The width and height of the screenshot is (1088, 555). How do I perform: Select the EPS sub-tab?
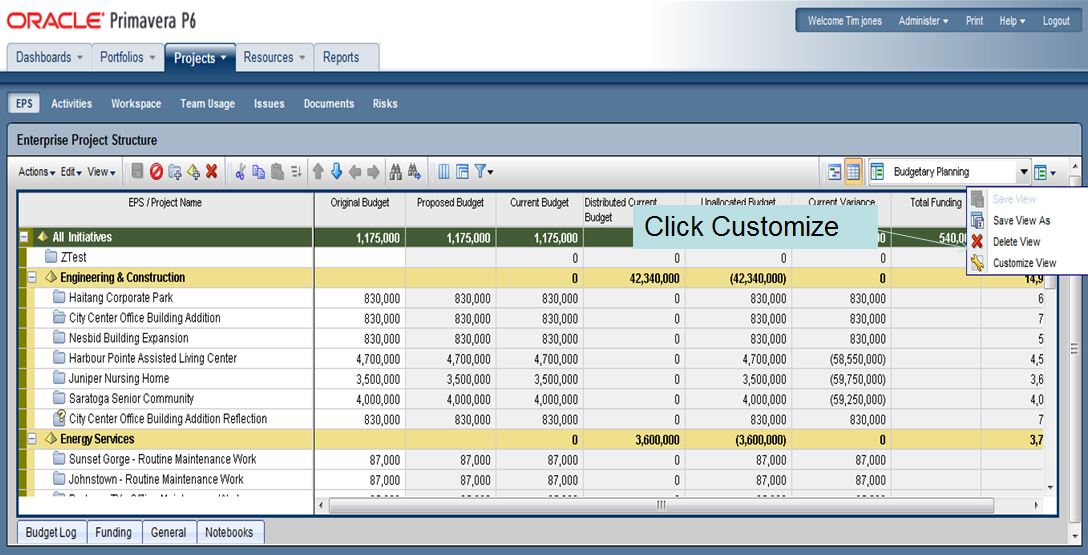click(24, 103)
